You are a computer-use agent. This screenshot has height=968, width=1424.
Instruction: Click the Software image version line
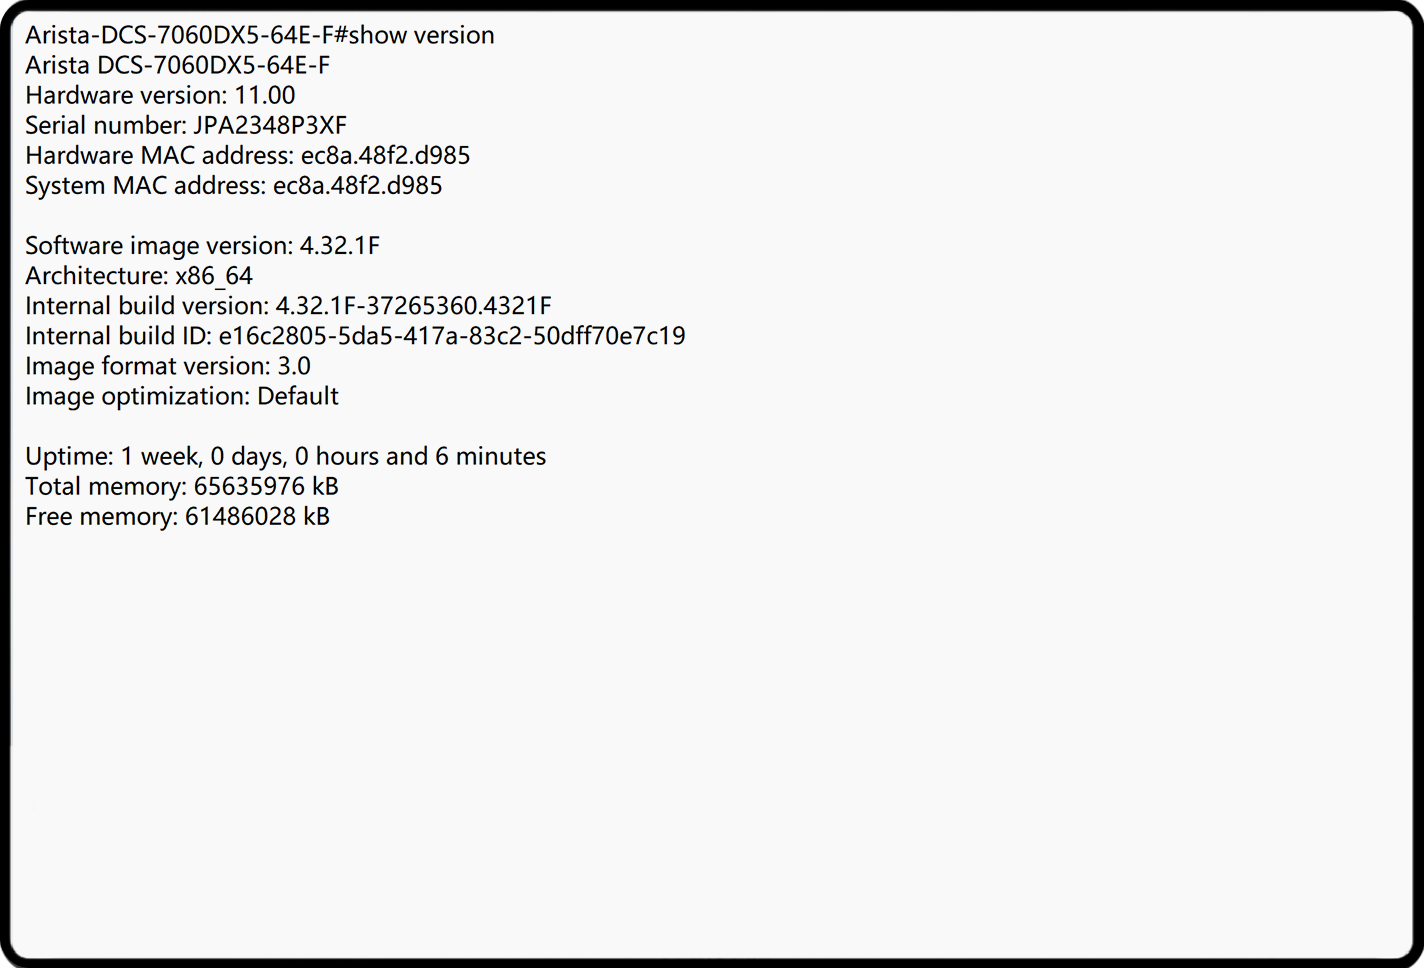[202, 246]
